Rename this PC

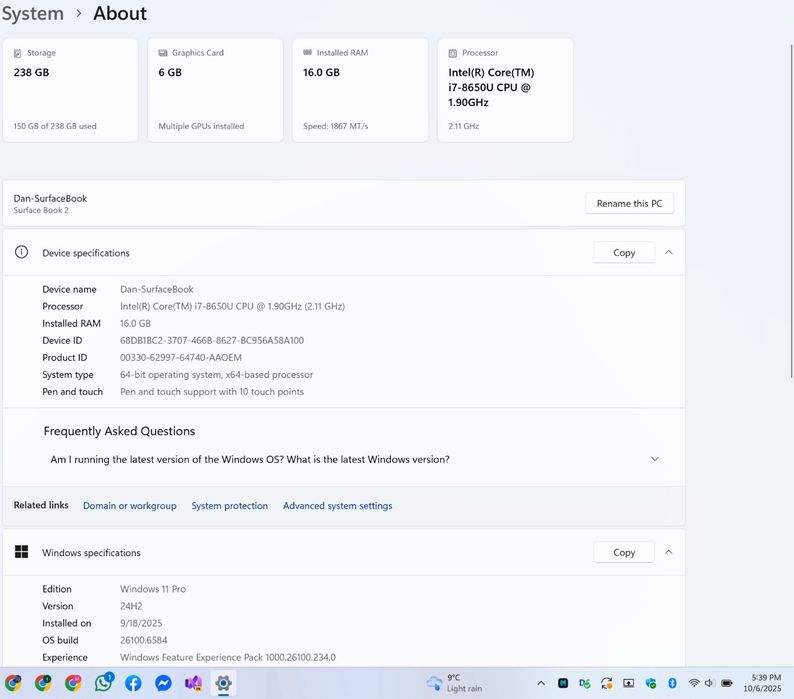[629, 203]
